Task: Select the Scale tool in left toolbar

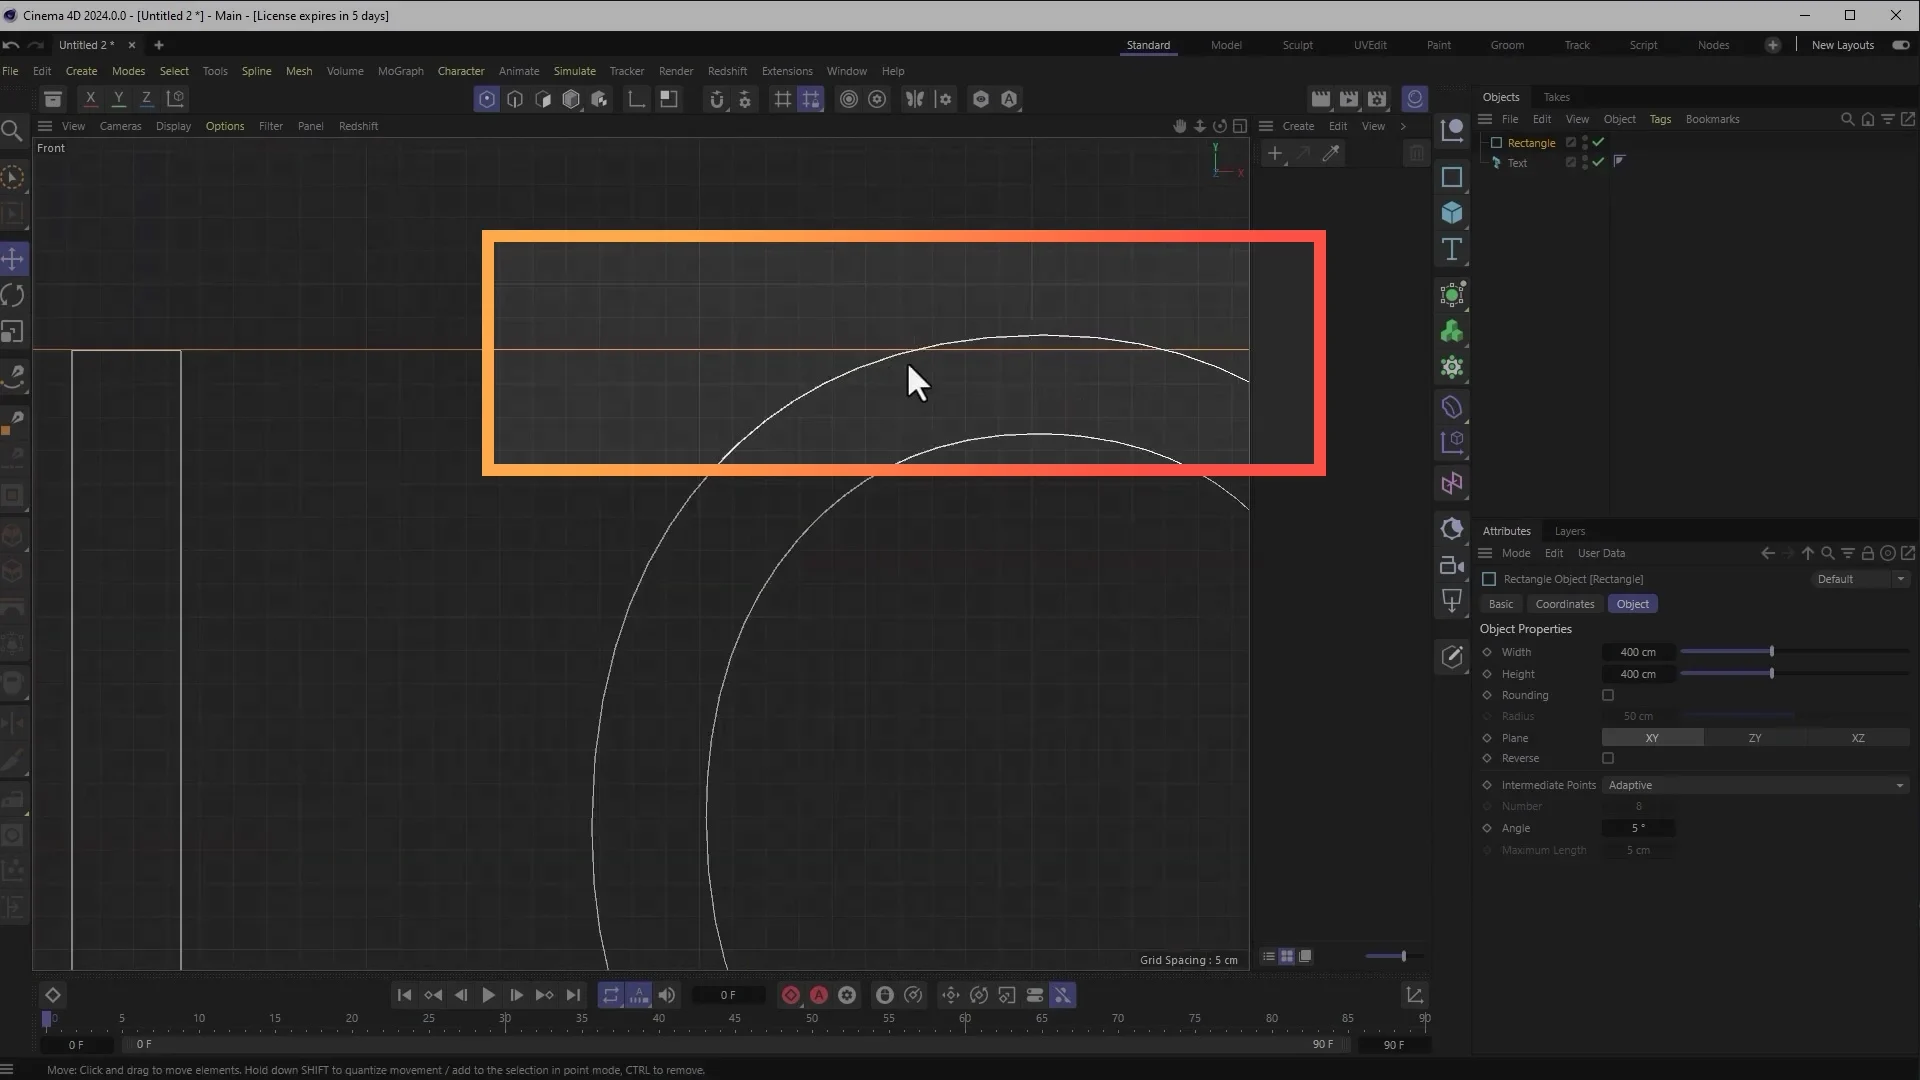Action: point(13,332)
